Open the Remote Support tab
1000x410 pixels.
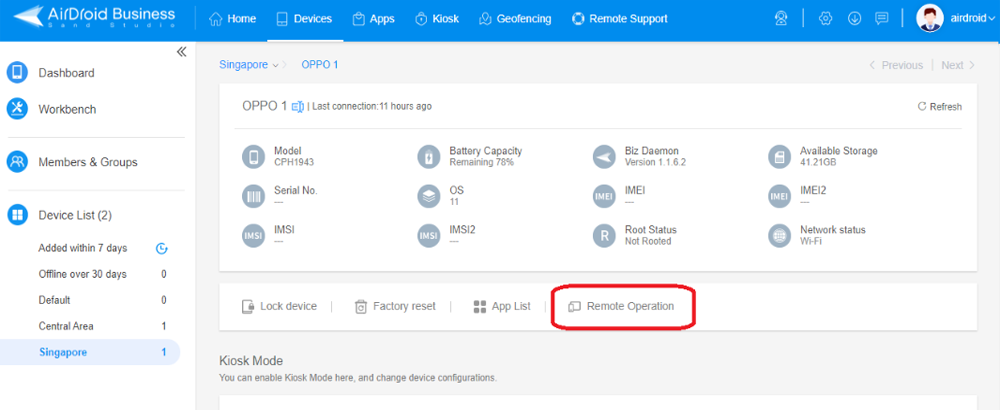620,19
